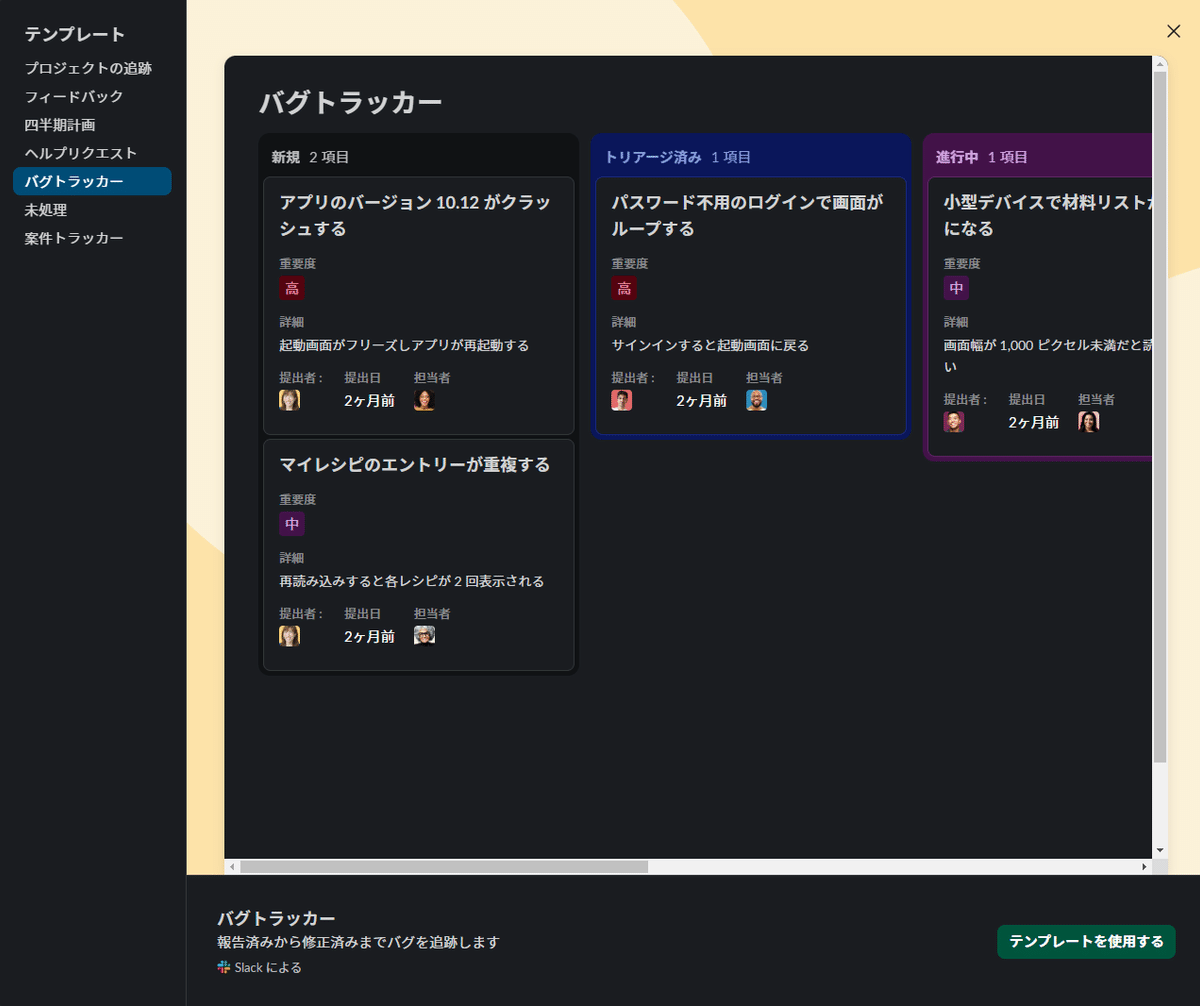Click submitter avatar on アプリのバージョン card
Image resolution: width=1200 pixels, height=1006 pixels.
click(x=289, y=400)
